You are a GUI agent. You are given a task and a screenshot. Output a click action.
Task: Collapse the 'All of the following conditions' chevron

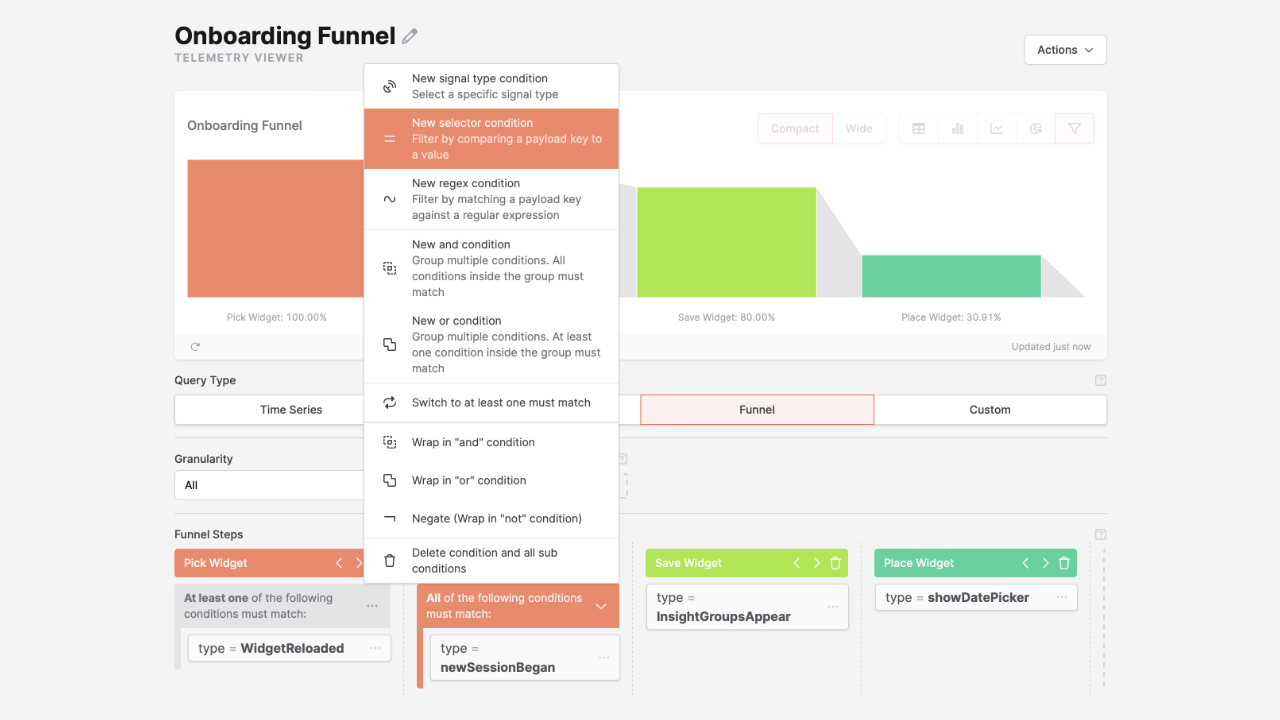tap(601, 606)
